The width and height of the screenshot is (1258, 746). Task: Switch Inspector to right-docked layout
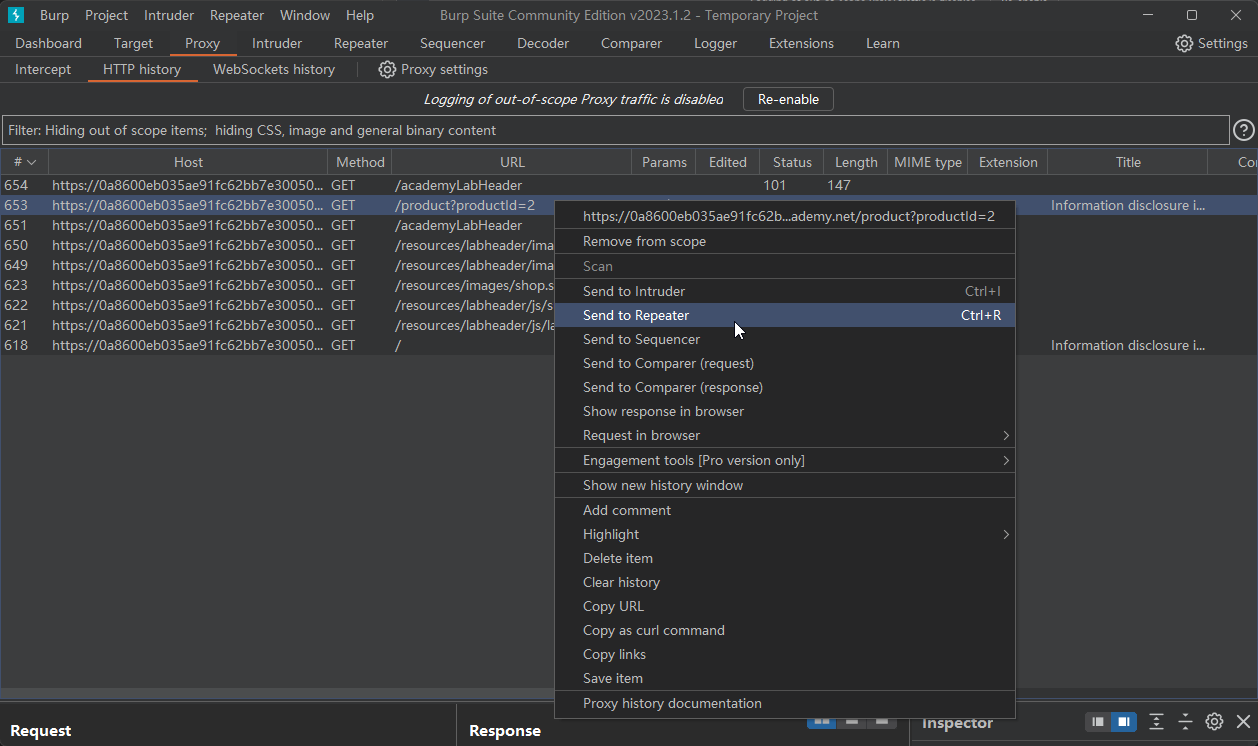tap(1123, 722)
